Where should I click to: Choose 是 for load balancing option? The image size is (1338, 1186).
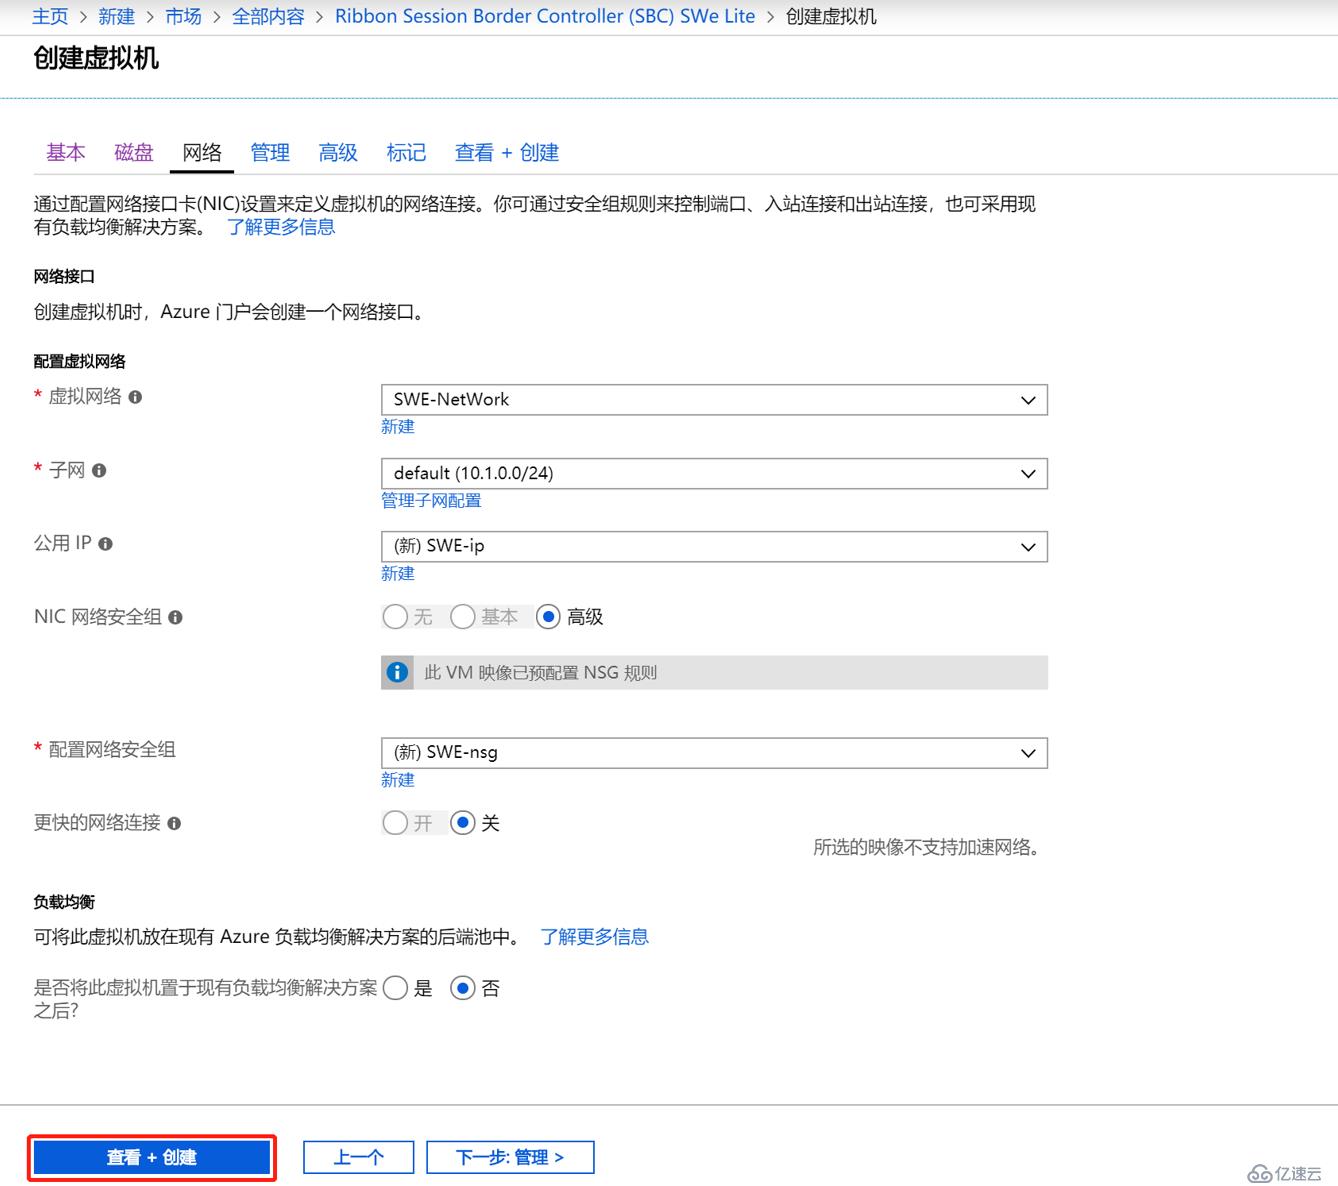(x=395, y=988)
